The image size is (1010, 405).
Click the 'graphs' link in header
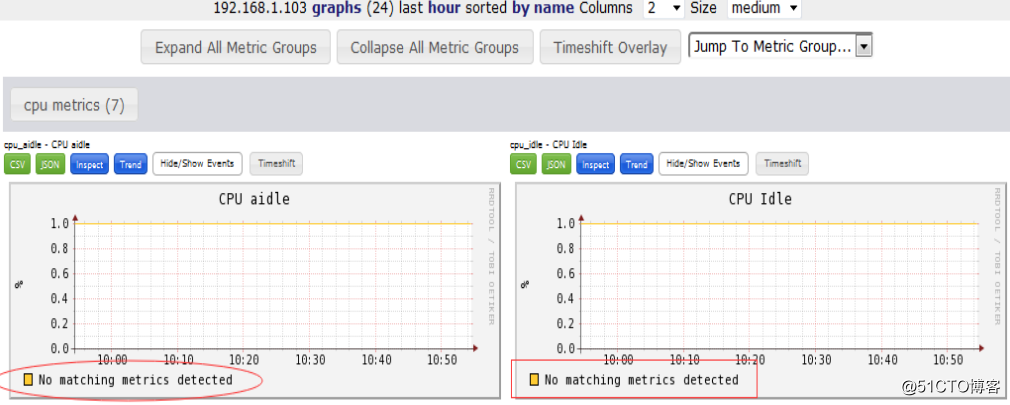(337, 8)
